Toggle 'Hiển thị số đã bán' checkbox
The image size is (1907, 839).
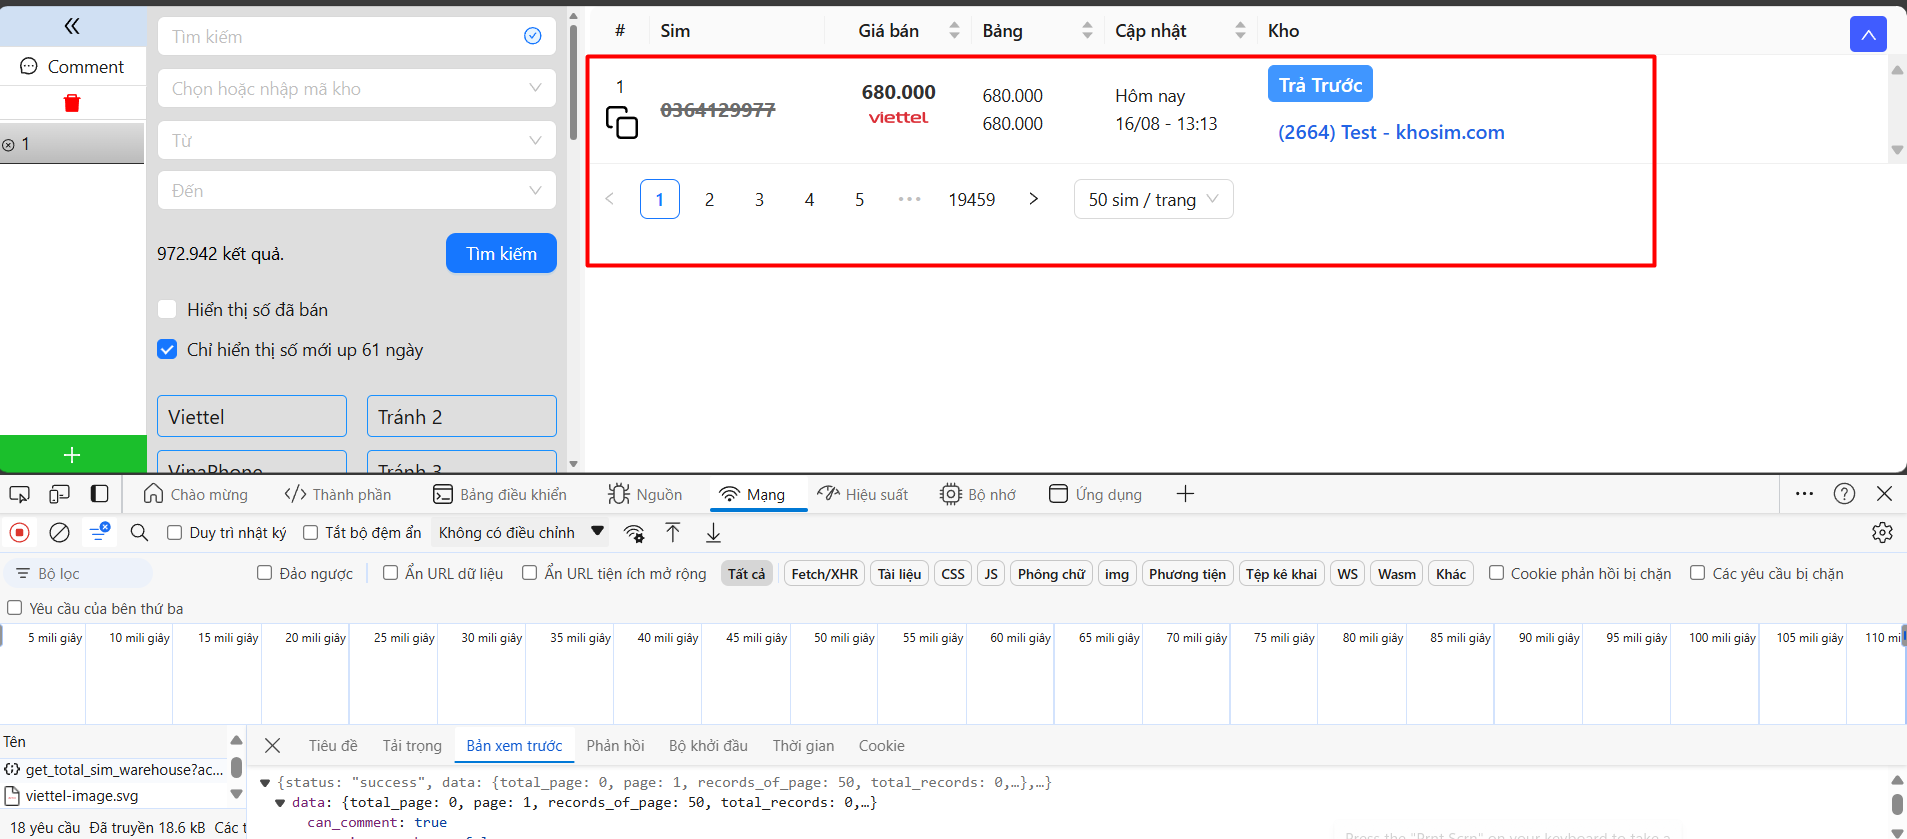click(x=168, y=310)
